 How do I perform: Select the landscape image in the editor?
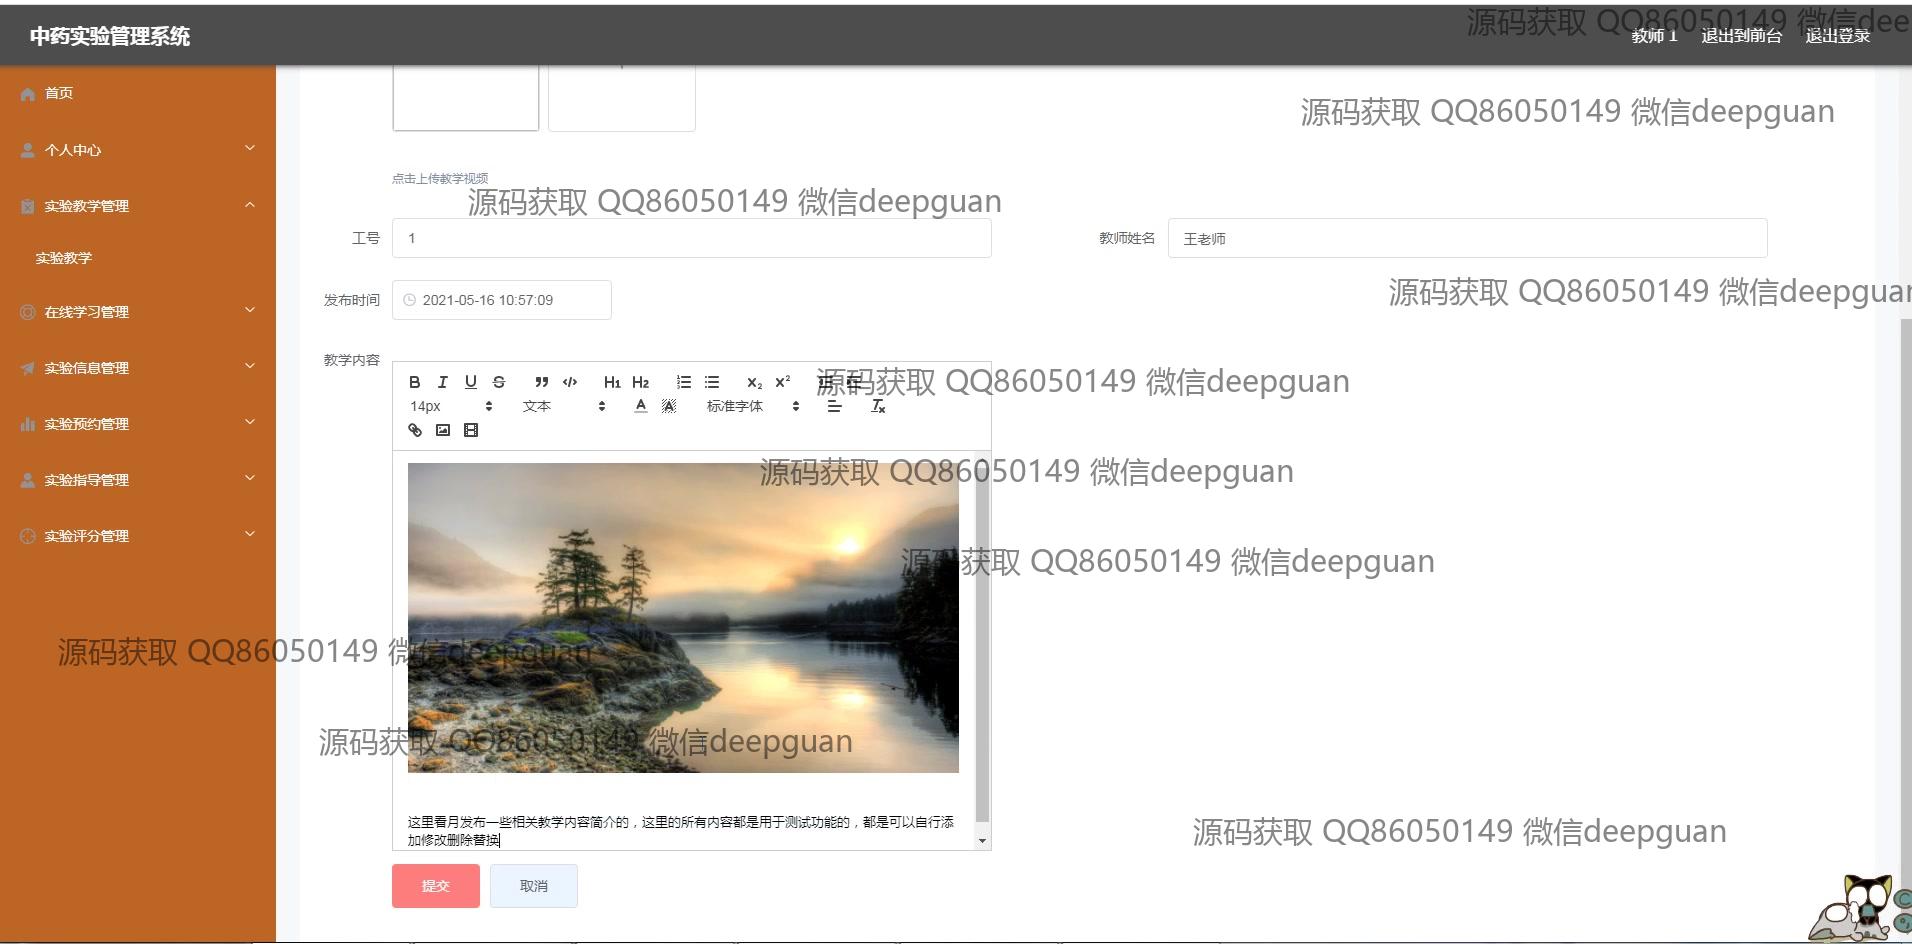tap(683, 617)
